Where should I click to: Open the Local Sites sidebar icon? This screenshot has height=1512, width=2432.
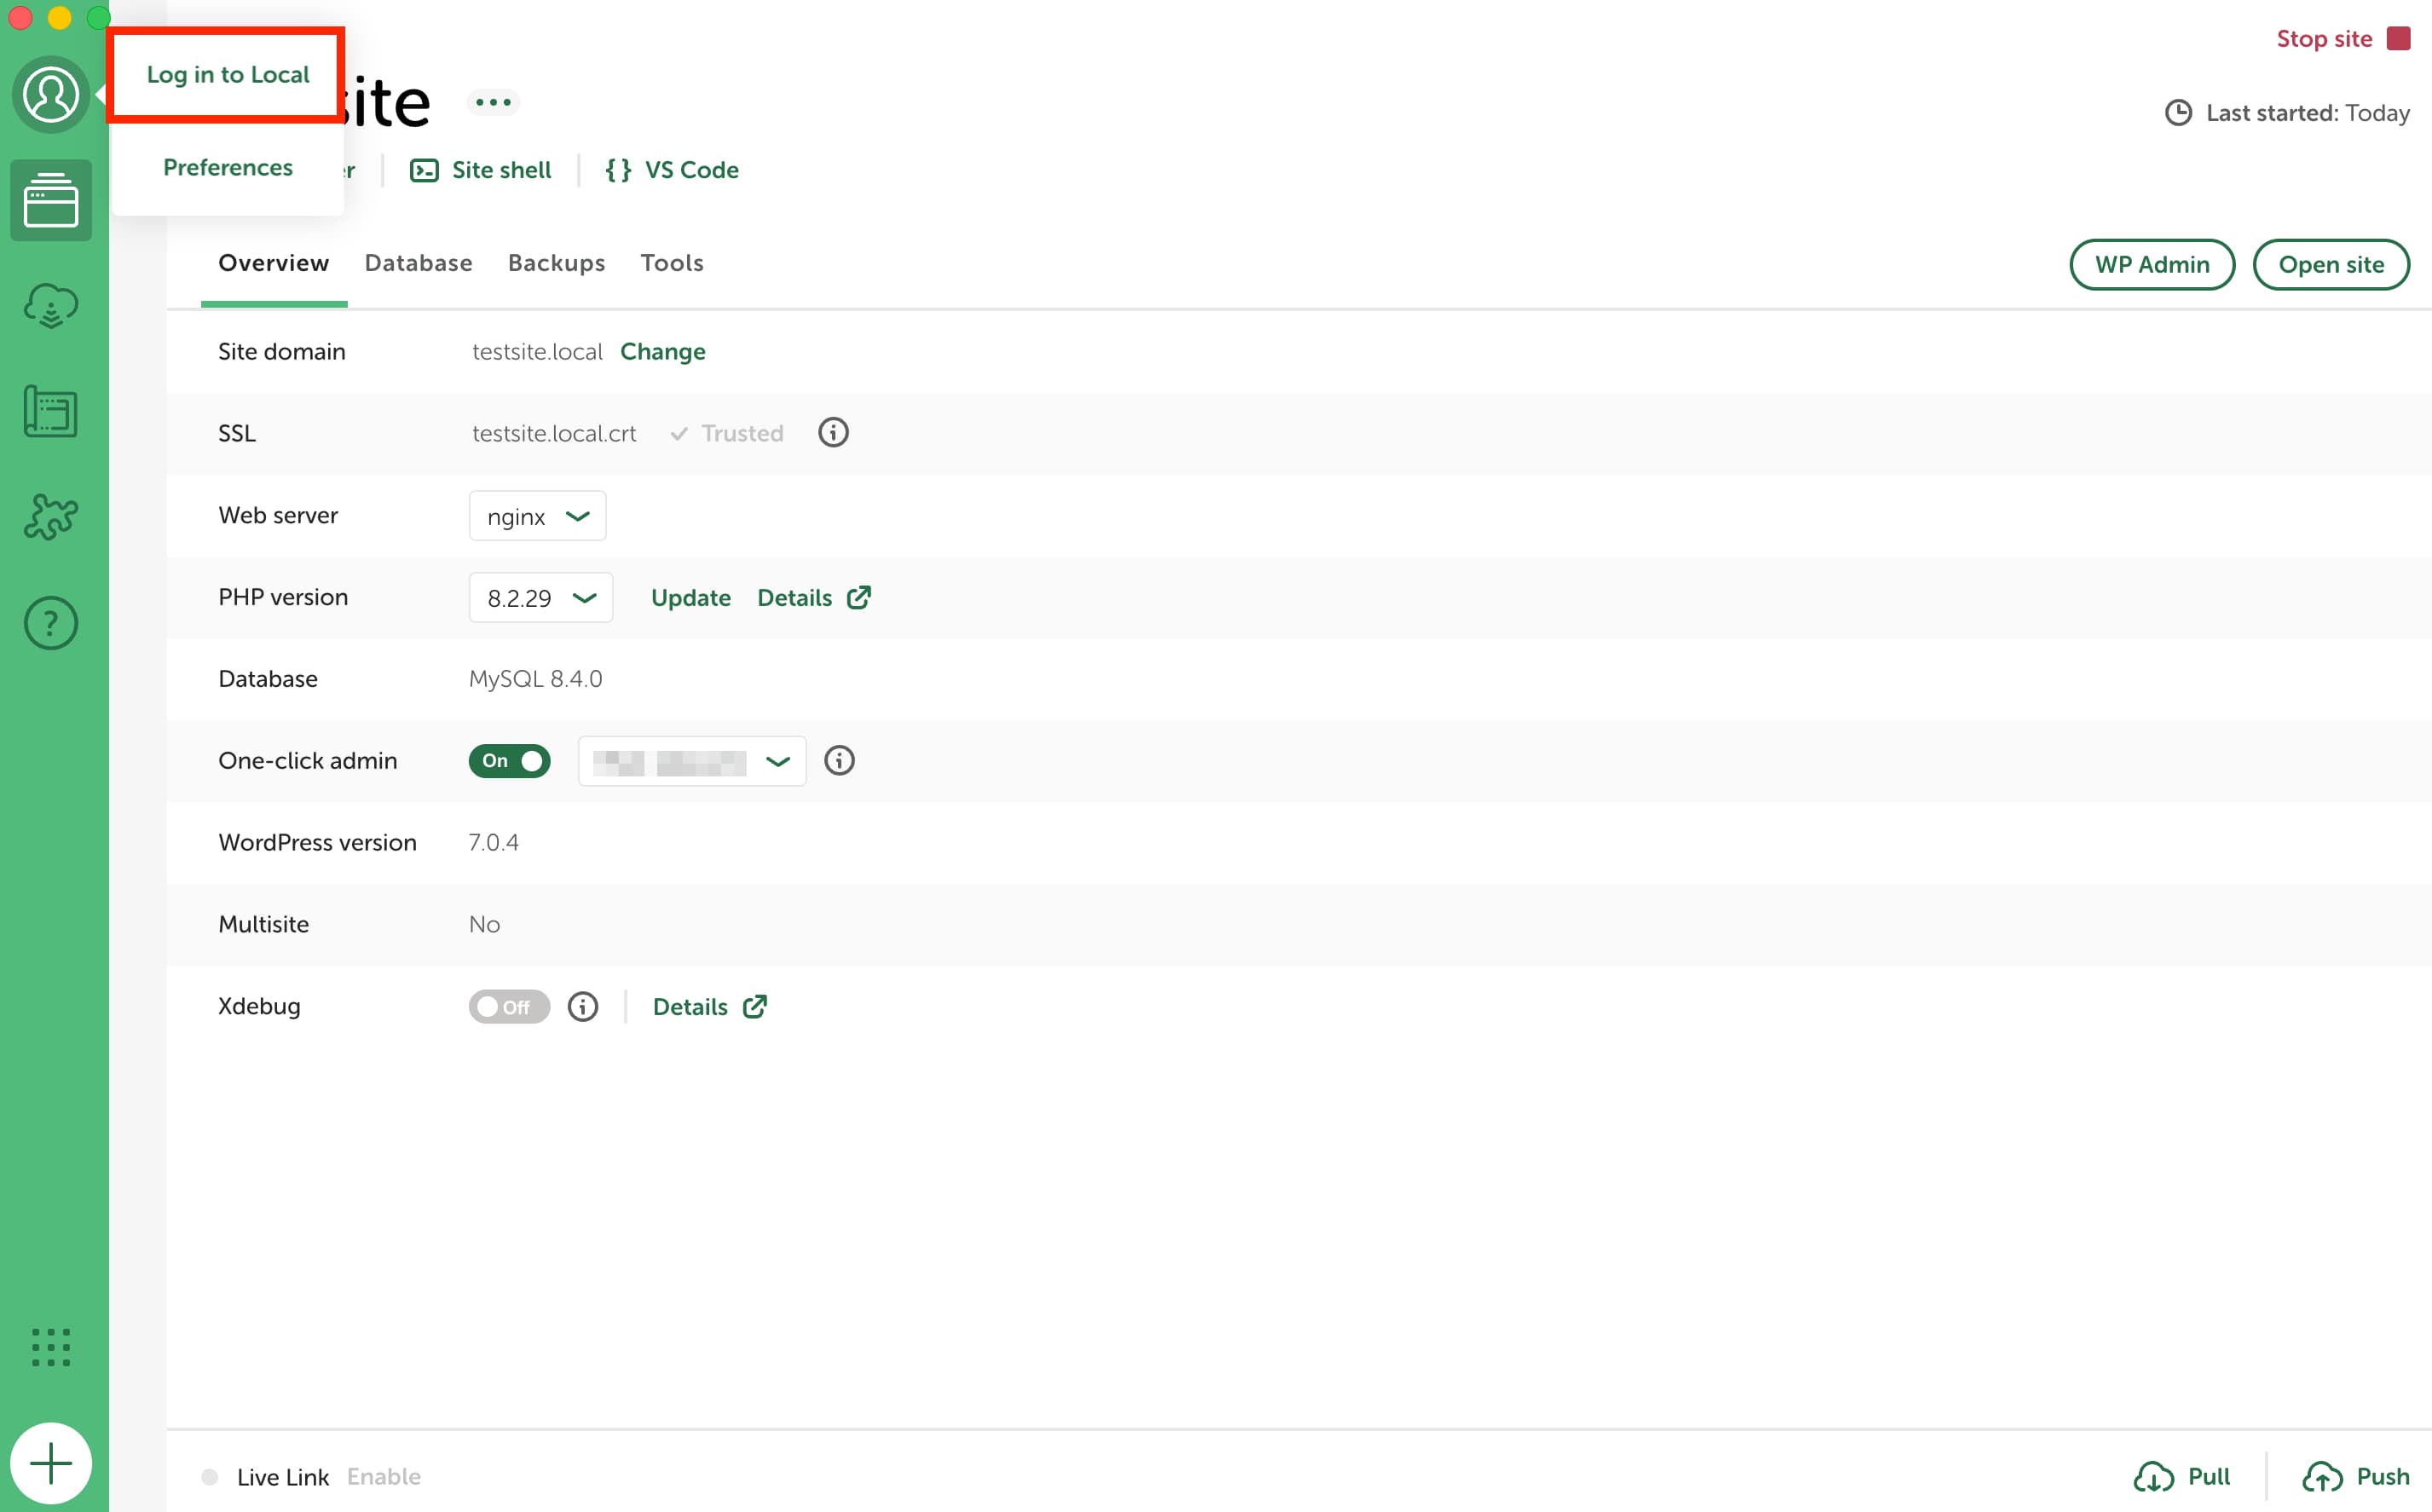(x=51, y=200)
